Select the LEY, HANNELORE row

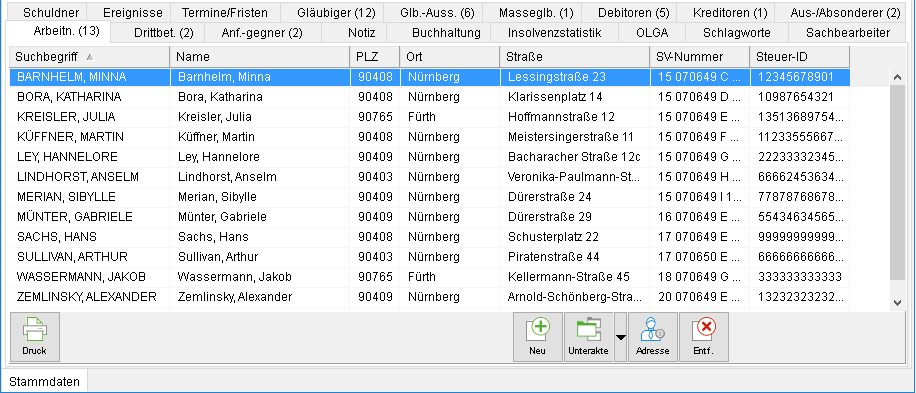coord(429,156)
